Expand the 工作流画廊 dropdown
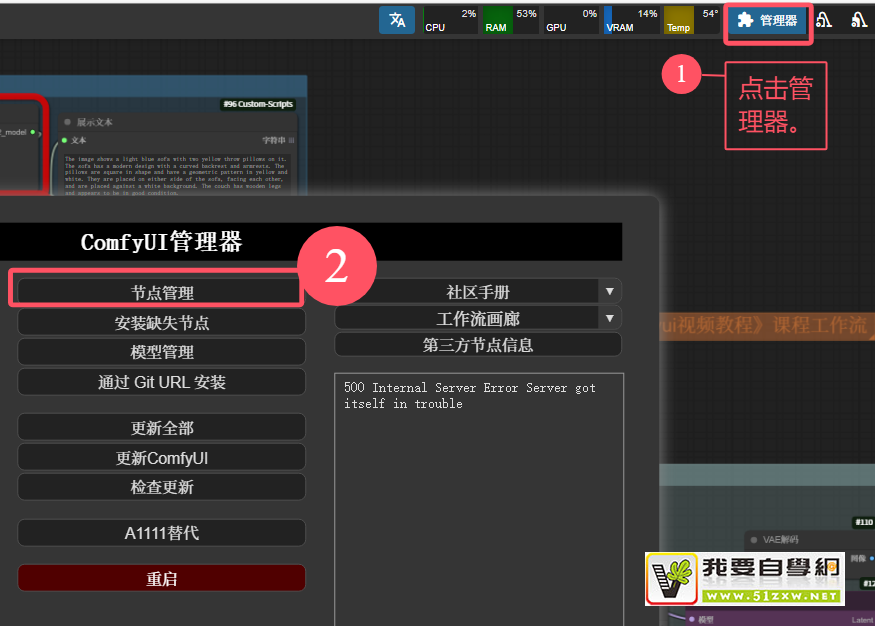Image resolution: width=875 pixels, height=626 pixels. point(609,319)
